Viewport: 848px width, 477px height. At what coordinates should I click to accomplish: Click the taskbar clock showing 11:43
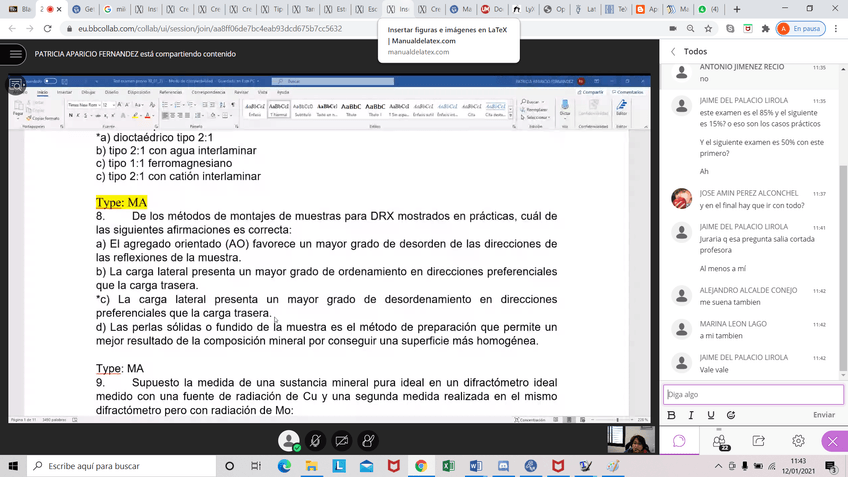(798, 466)
